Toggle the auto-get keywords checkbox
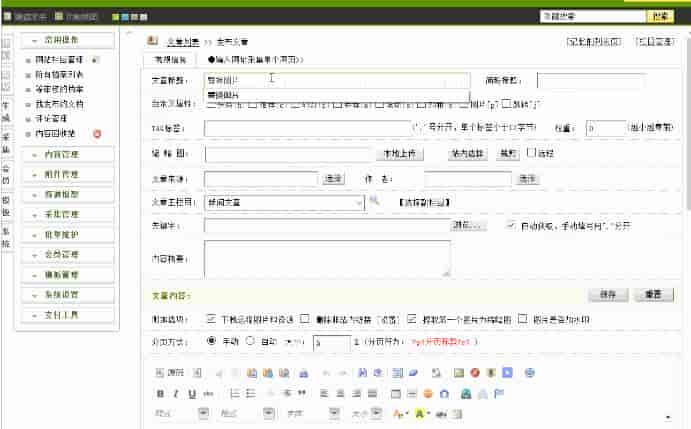This screenshot has width=691, height=429. click(x=511, y=226)
